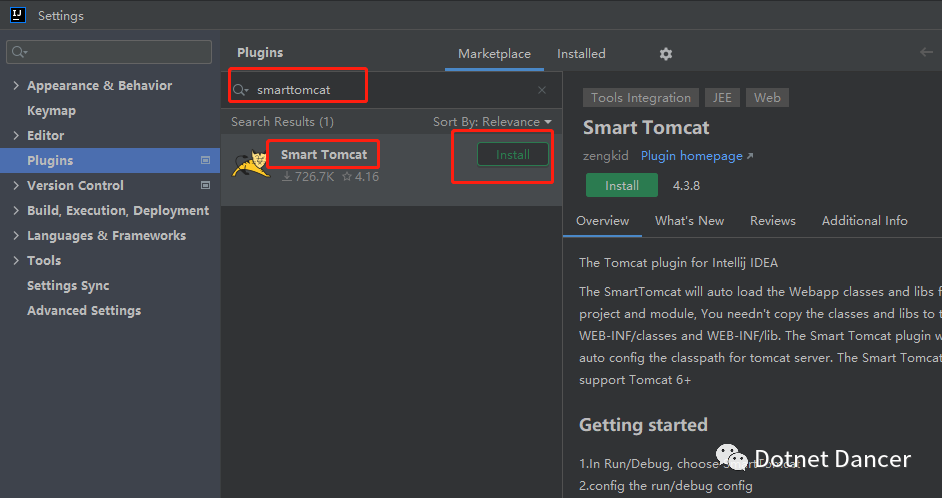Click the Plugins project-level indicator icon
Screen dimensions: 942x498
pyautogui.click(x=205, y=160)
